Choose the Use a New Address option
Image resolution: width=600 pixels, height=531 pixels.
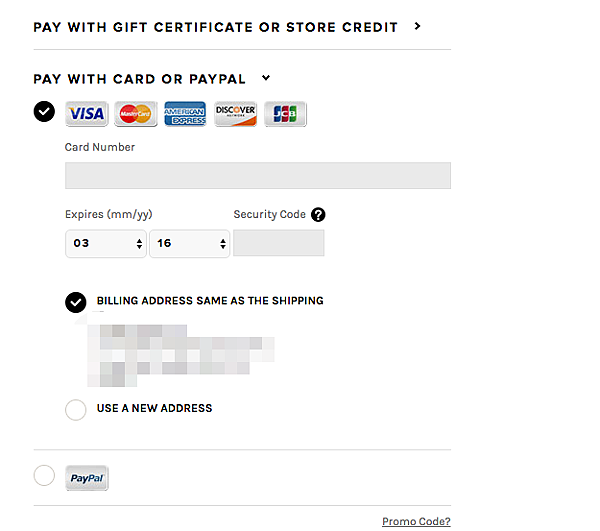coord(76,409)
